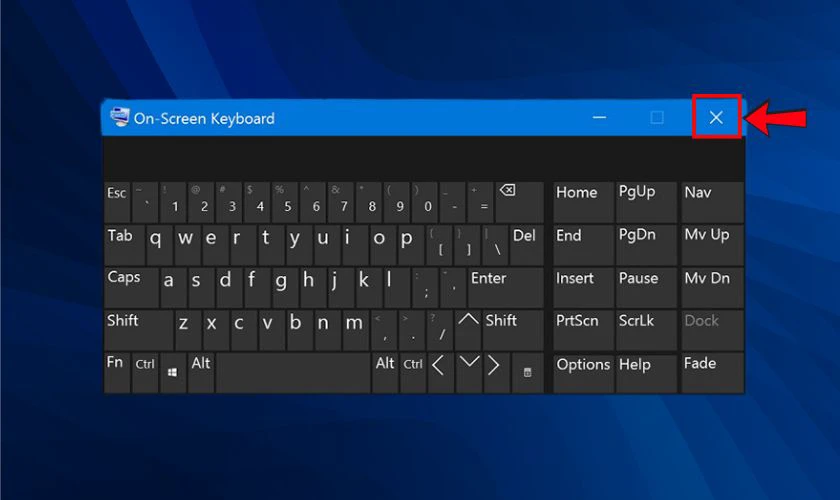
Task: Click the Nav key
Action: (x=712, y=202)
